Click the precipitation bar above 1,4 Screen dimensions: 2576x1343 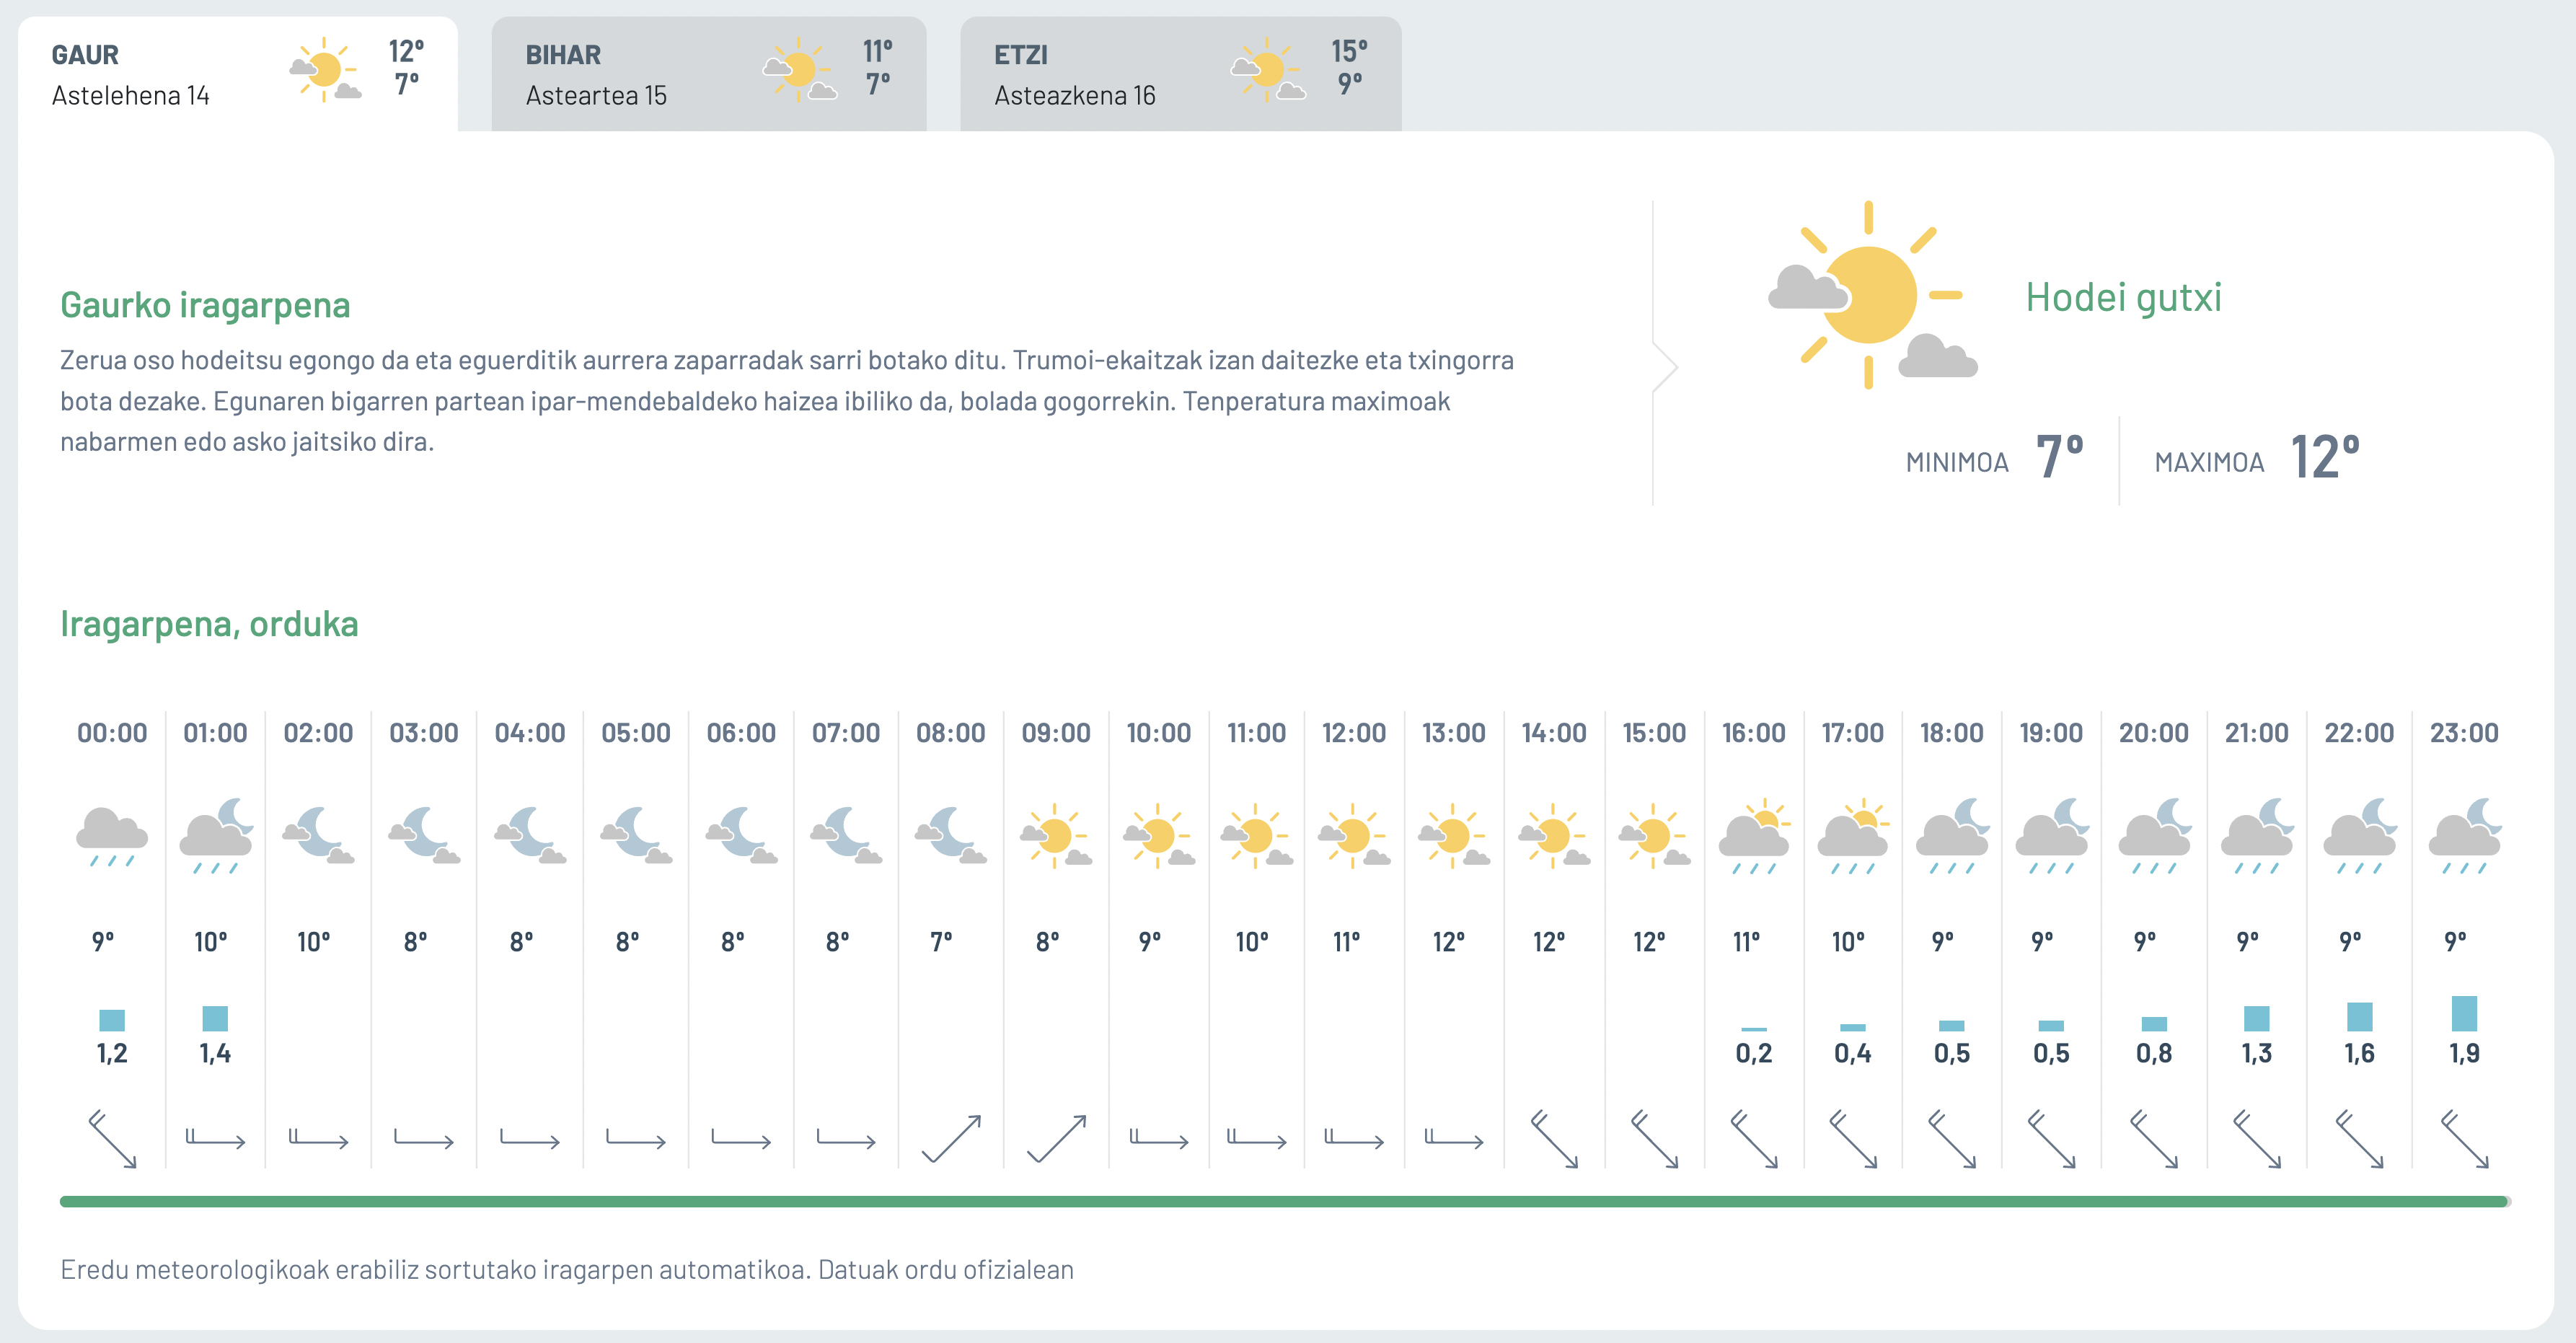pyautogui.click(x=215, y=1018)
